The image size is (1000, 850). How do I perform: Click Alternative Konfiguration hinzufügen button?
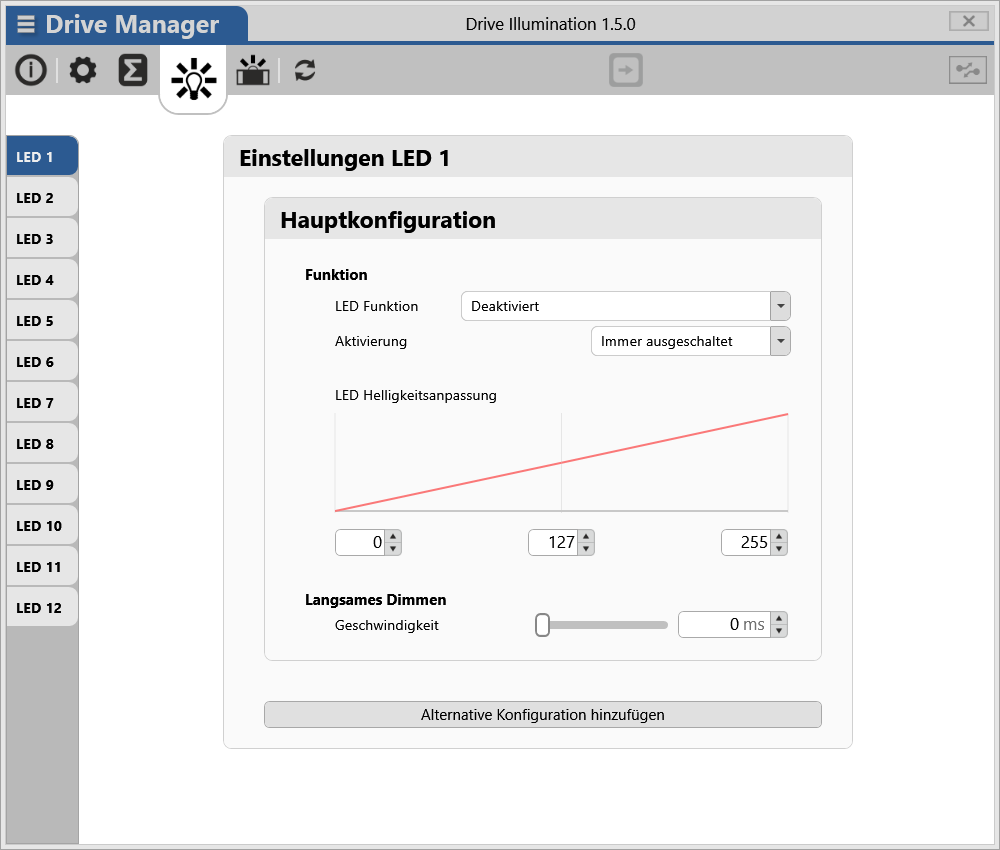pos(542,715)
